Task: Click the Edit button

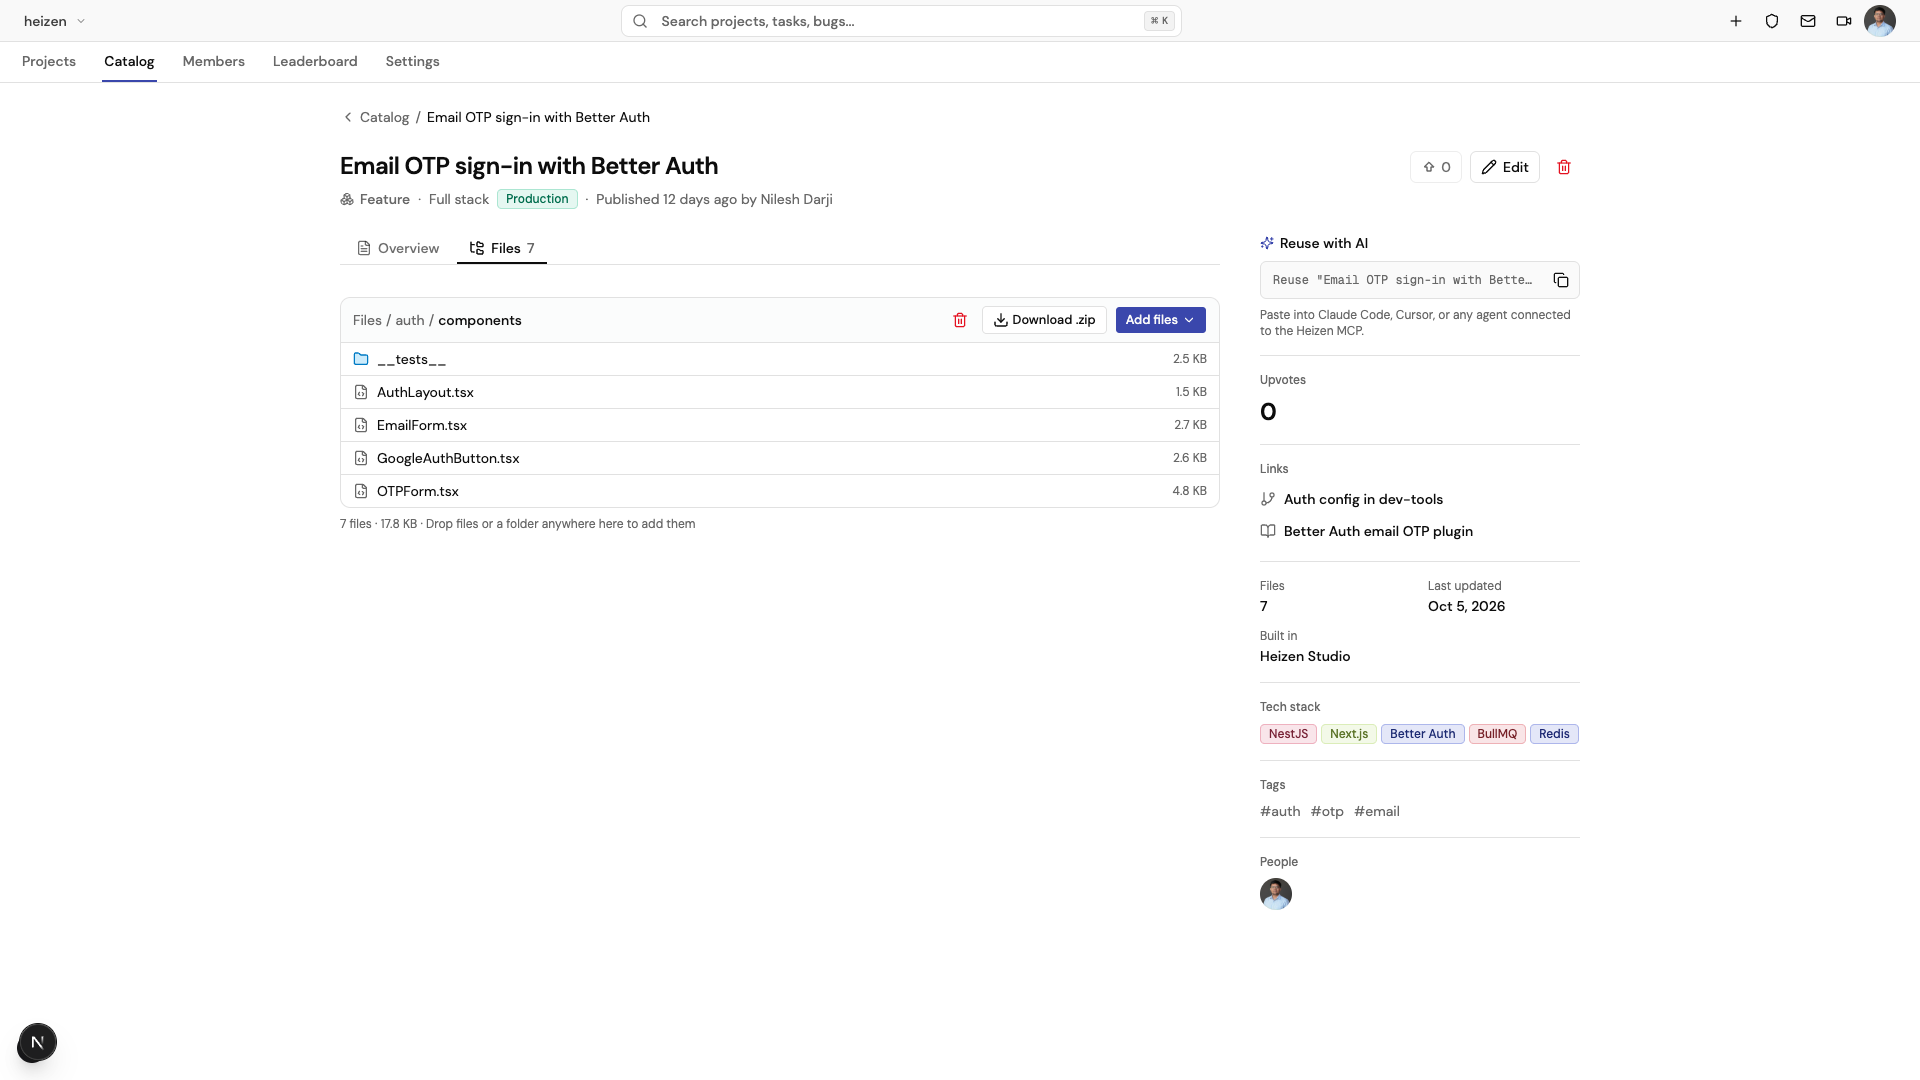Action: (x=1505, y=167)
